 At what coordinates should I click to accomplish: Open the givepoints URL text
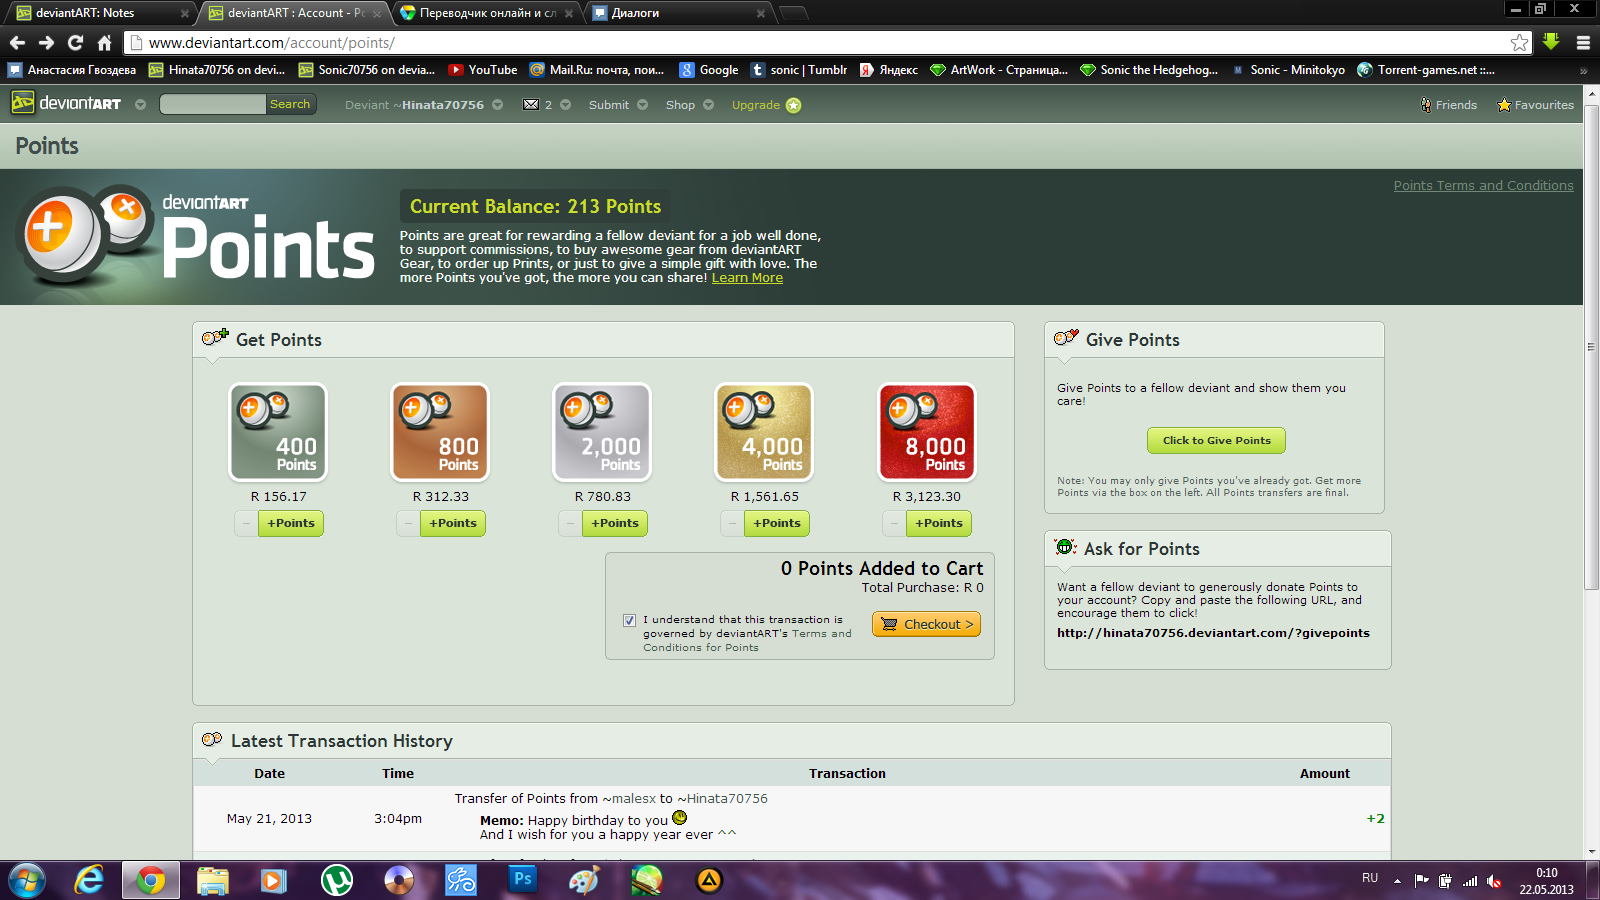pos(1213,633)
